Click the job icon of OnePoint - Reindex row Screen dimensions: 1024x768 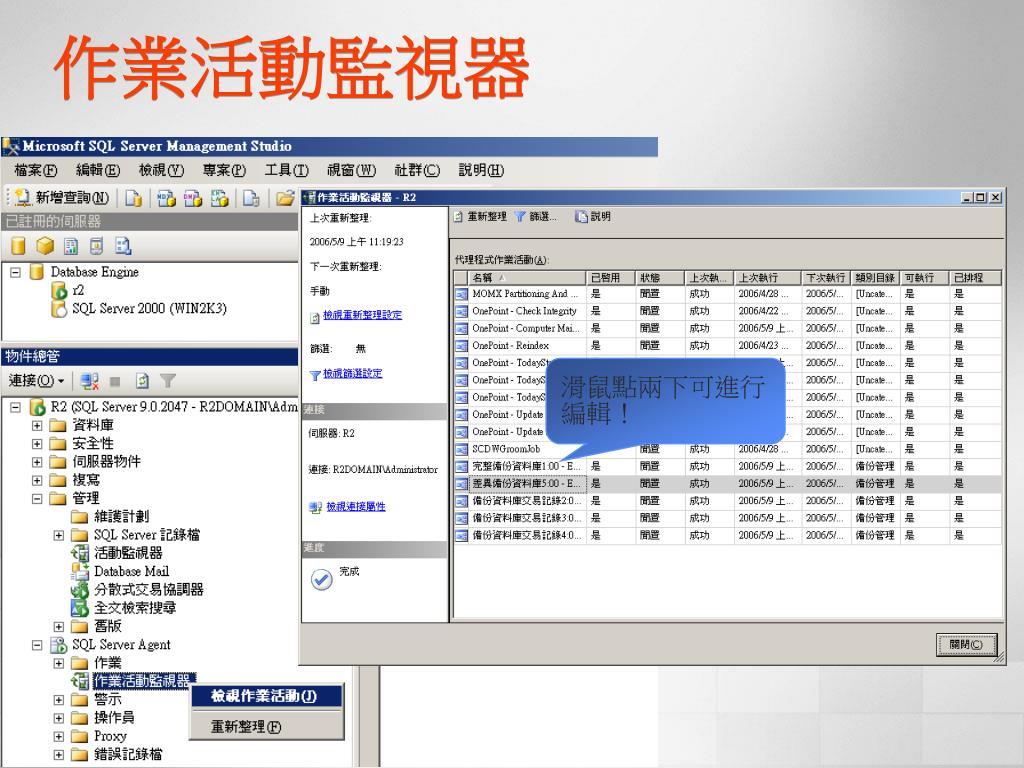[462, 345]
